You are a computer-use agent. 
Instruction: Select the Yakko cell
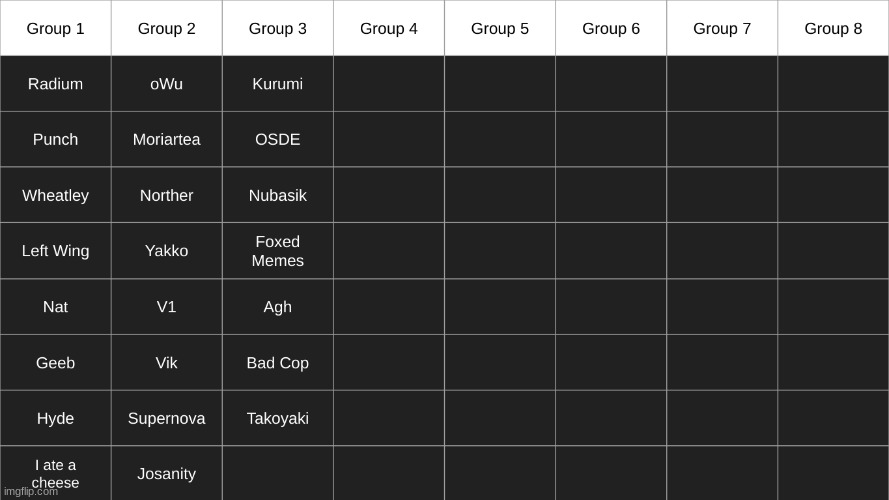pyautogui.click(x=166, y=251)
